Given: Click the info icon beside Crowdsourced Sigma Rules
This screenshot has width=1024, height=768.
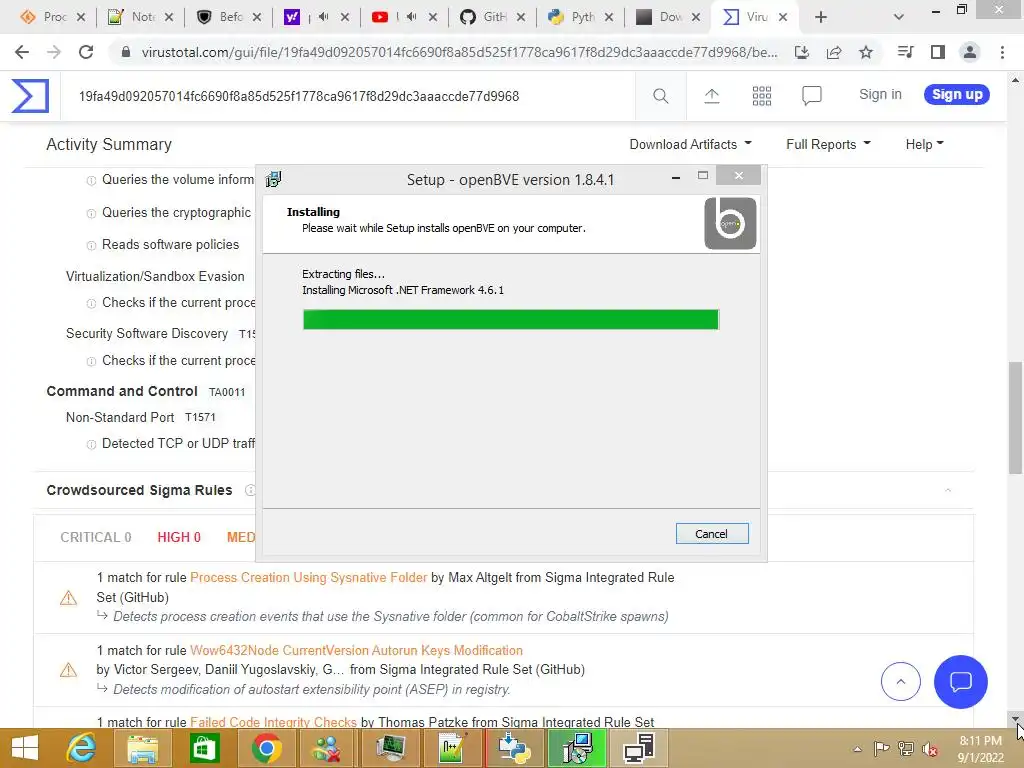Looking at the screenshot, I should (x=249, y=490).
